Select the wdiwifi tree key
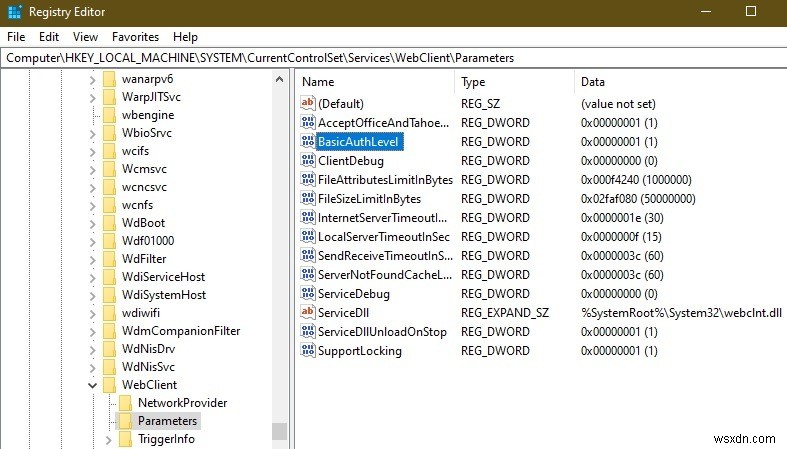This screenshot has height=449, width=787. (x=141, y=313)
